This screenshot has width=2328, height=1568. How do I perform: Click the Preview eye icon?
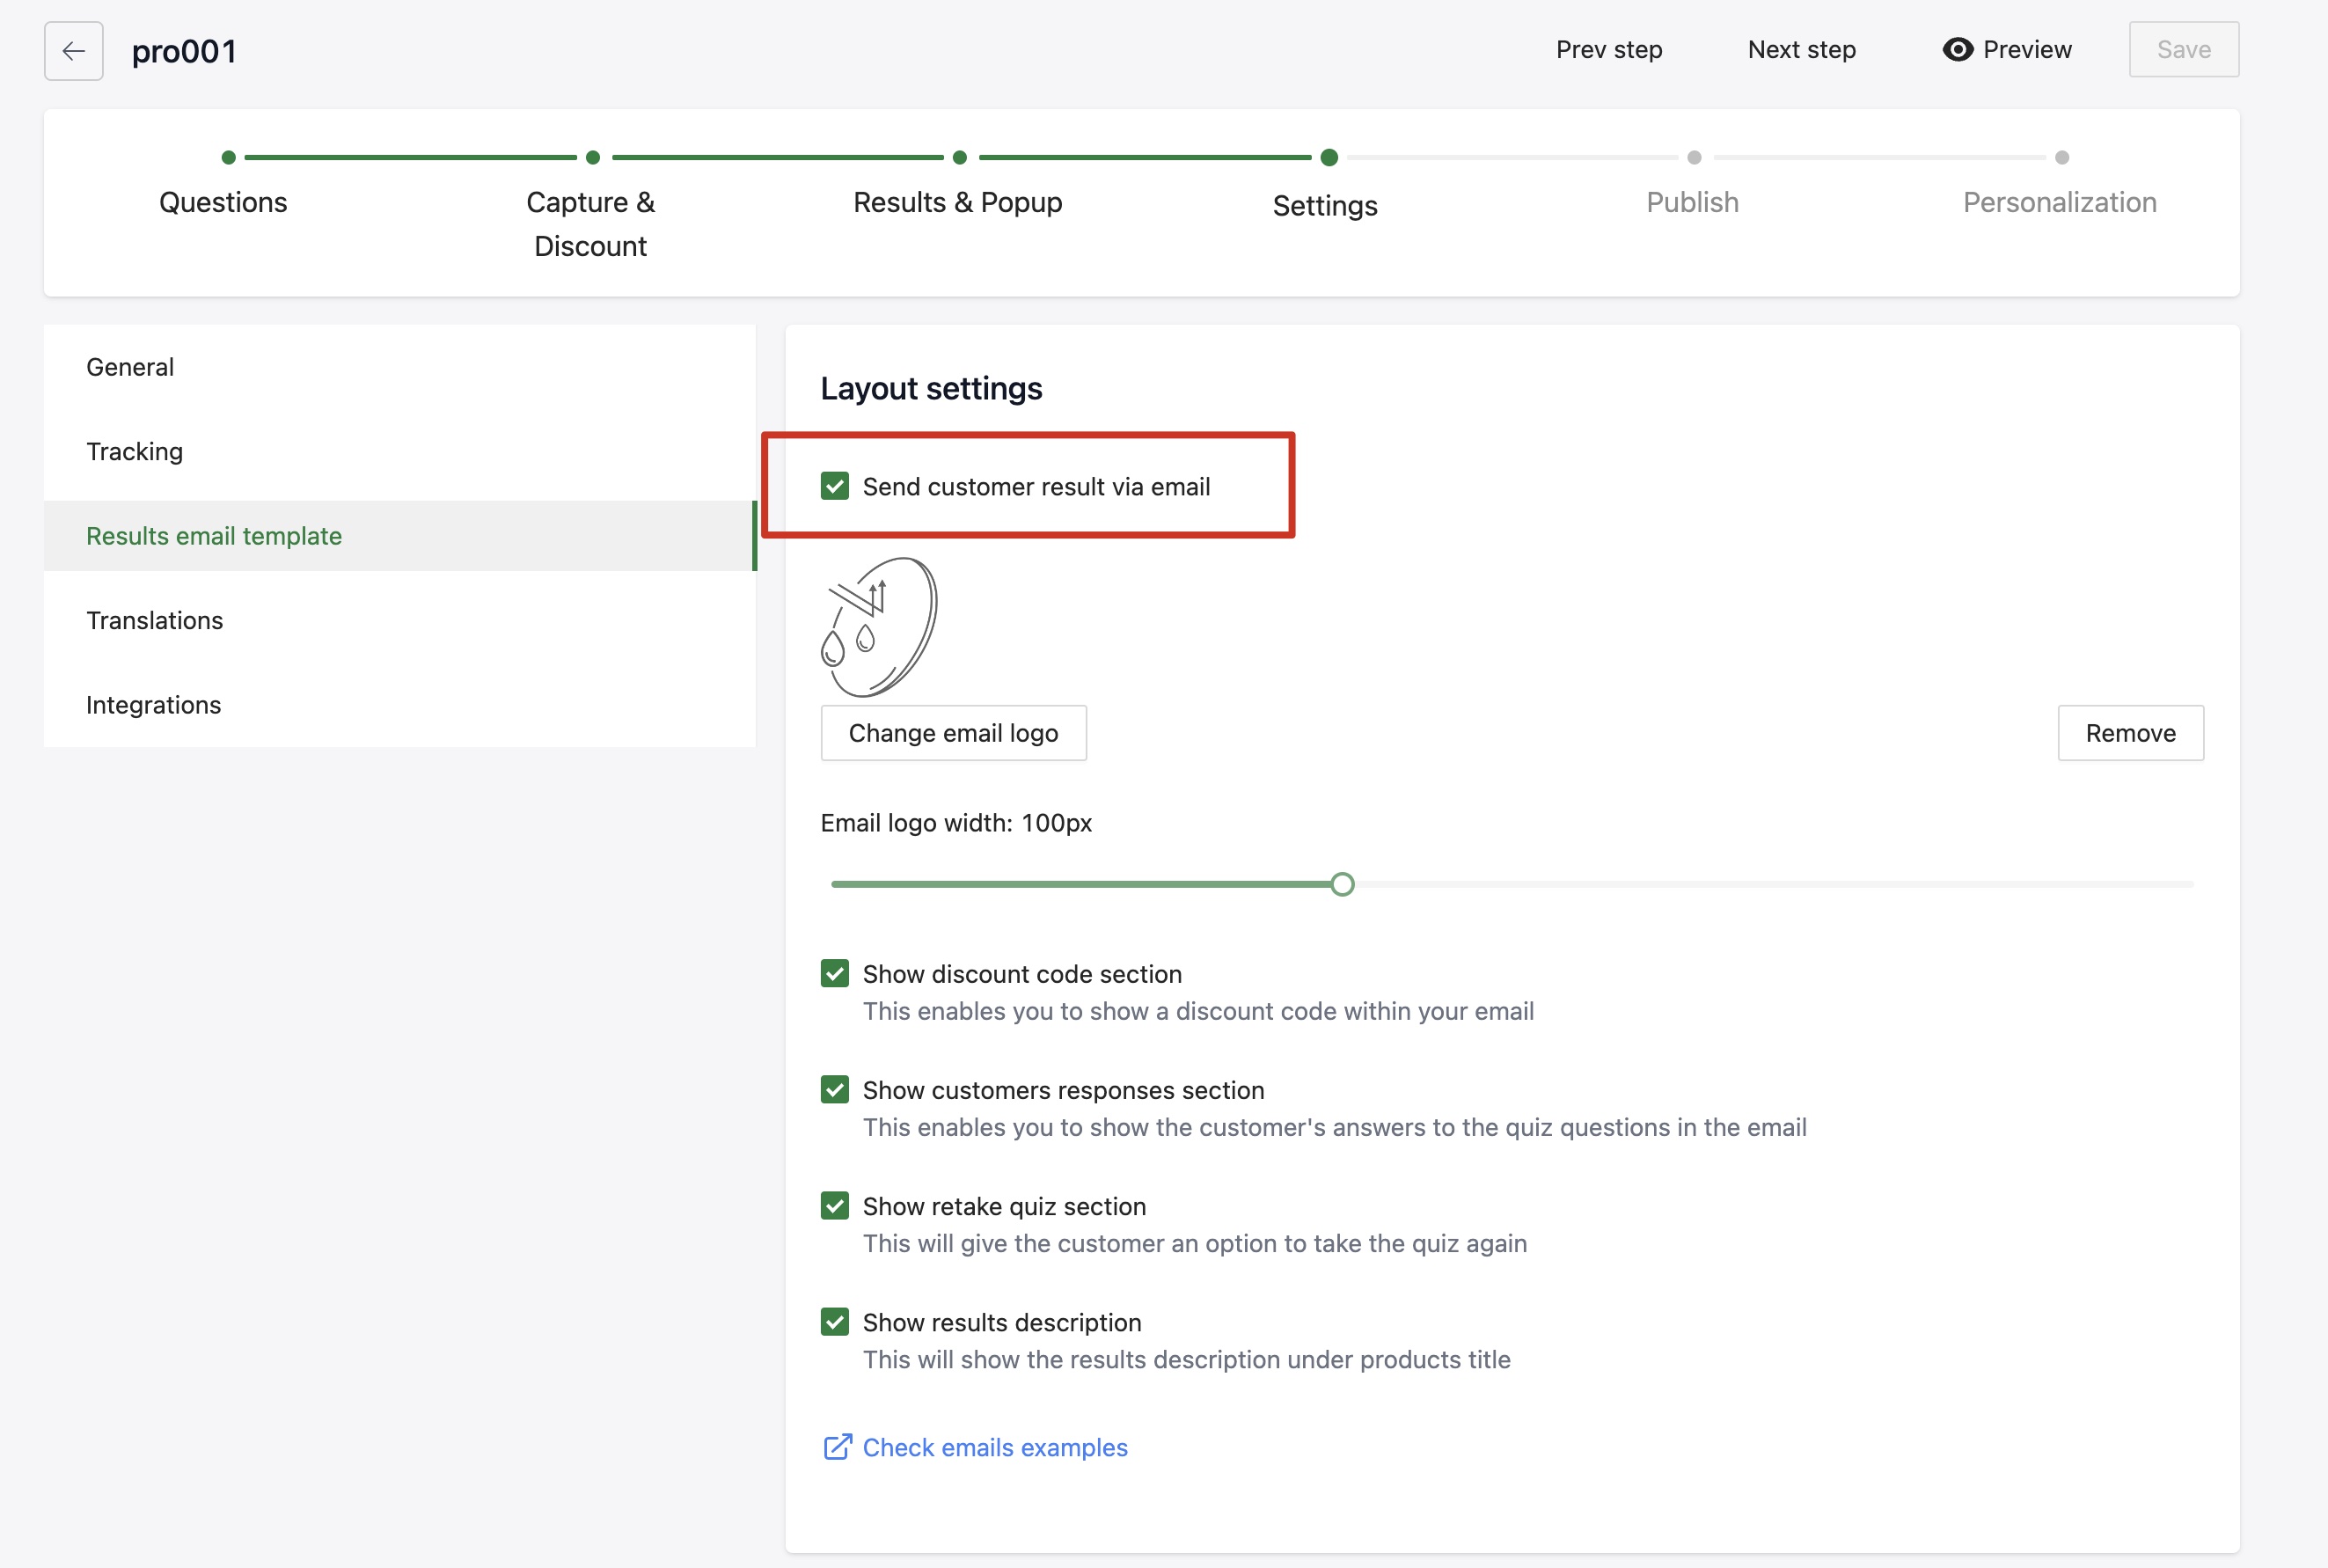(x=1957, y=49)
